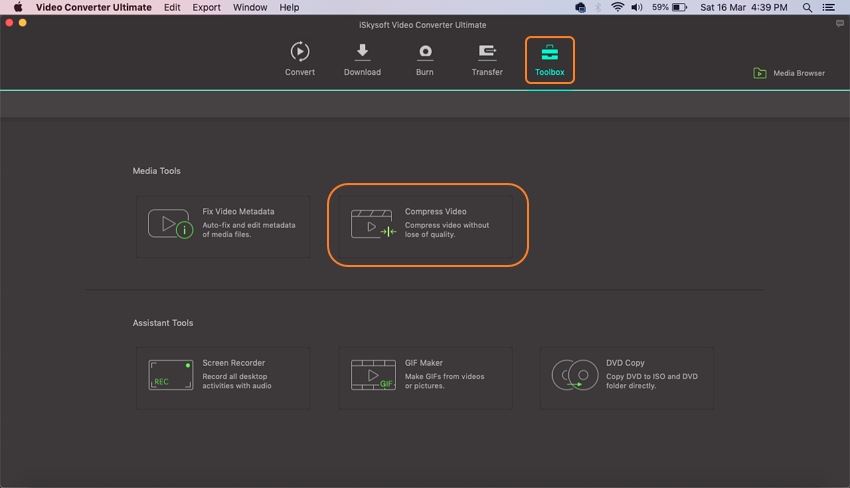This screenshot has height=488, width=850.
Task: Open the Burn disc section
Action: point(425,52)
